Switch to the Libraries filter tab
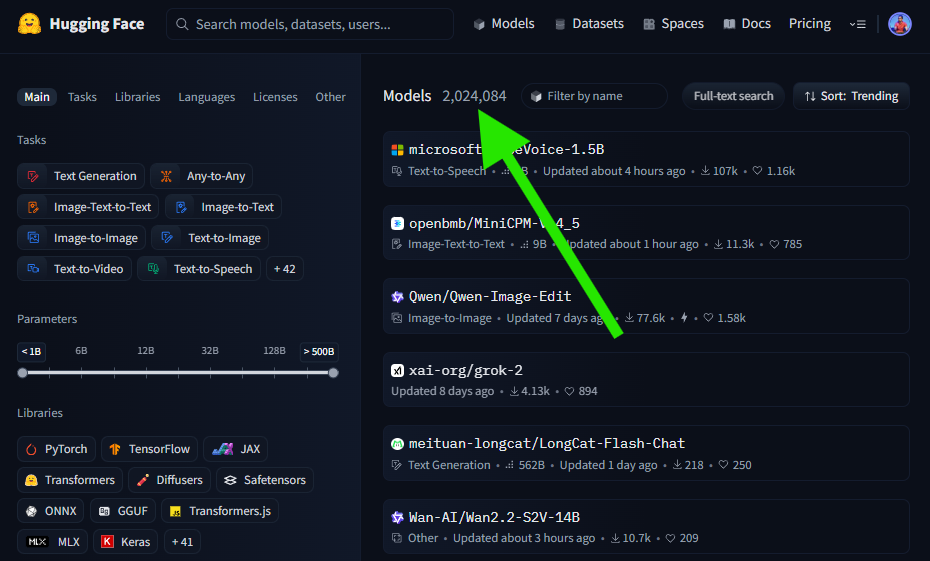Viewport: 930px width, 561px height. (138, 97)
